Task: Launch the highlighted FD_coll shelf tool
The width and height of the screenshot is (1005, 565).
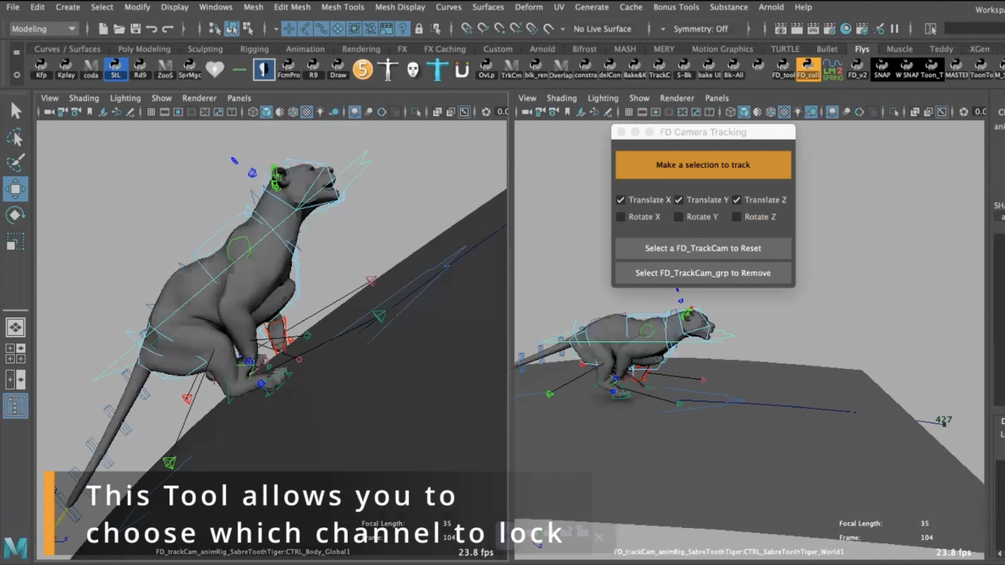Action: 808,69
